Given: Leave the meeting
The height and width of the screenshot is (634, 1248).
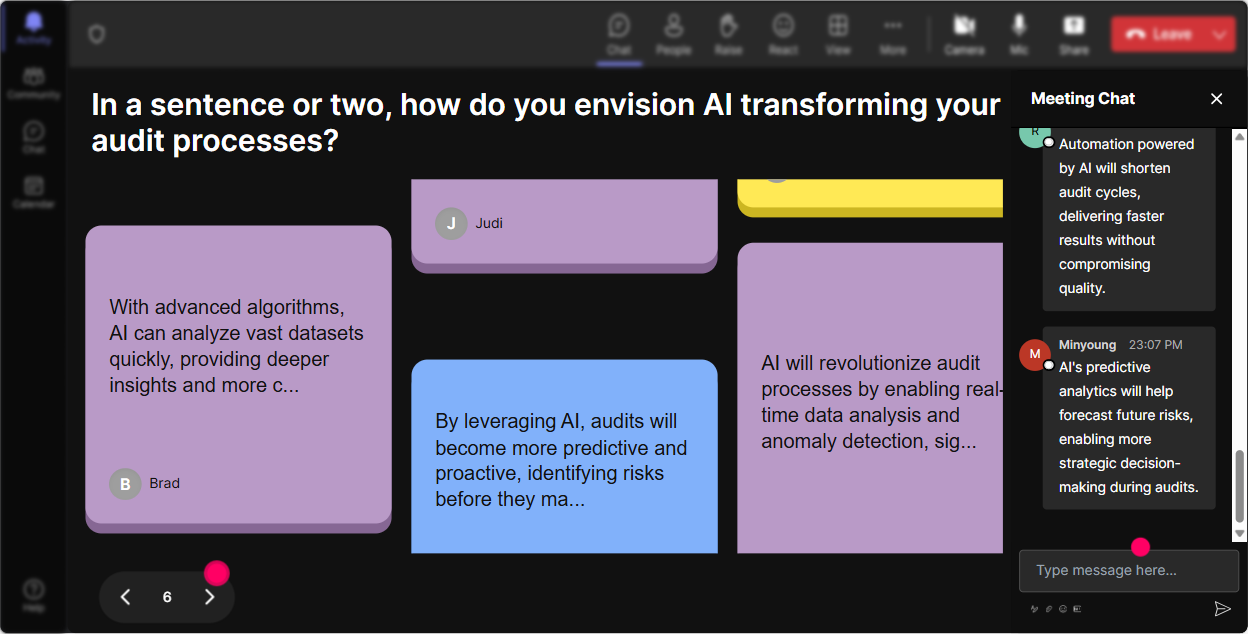Looking at the screenshot, I should [x=1158, y=34].
